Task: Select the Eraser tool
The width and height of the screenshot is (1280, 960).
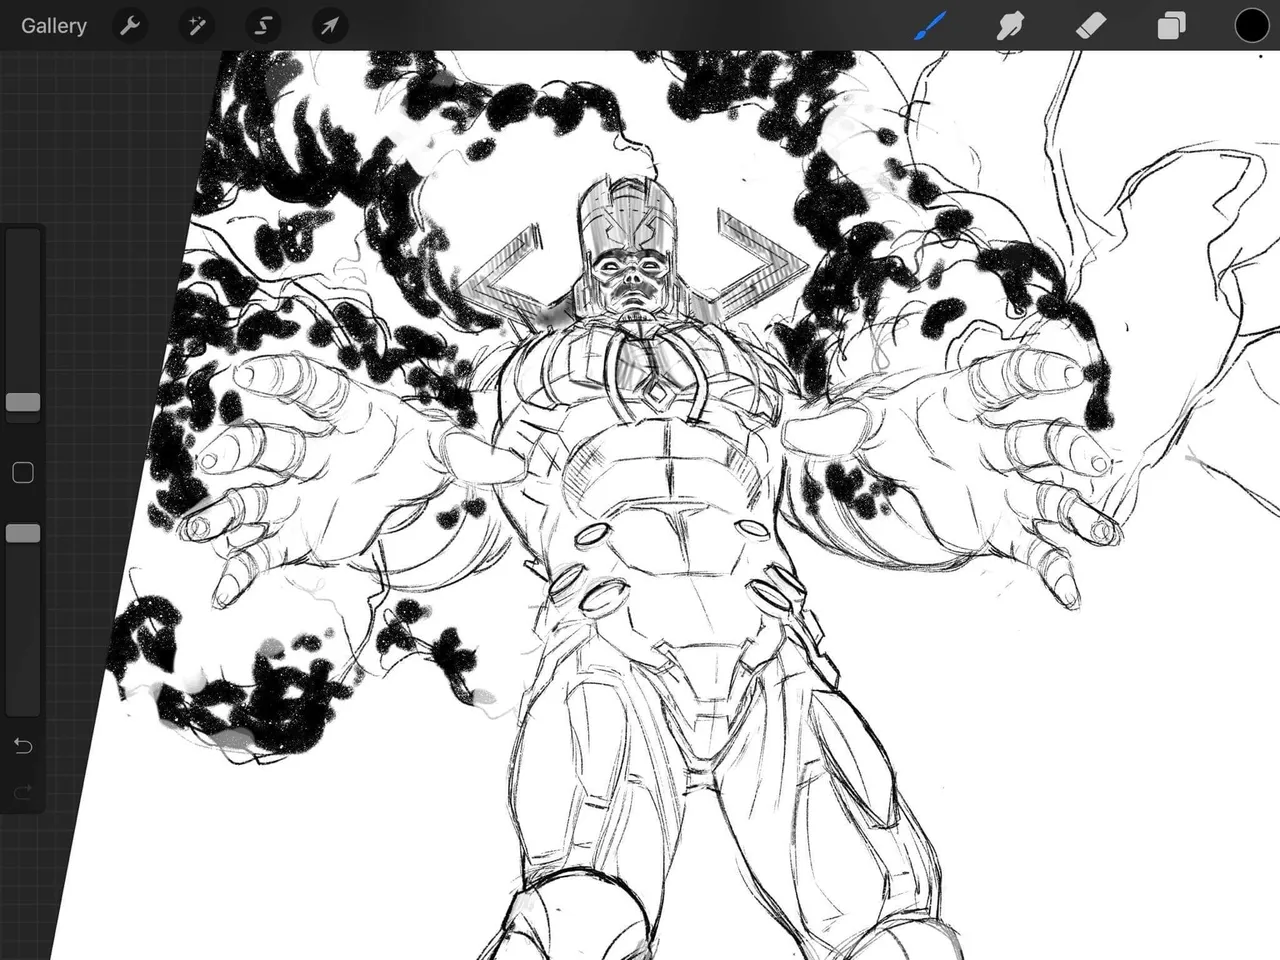Action: (x=1091, y=26)
